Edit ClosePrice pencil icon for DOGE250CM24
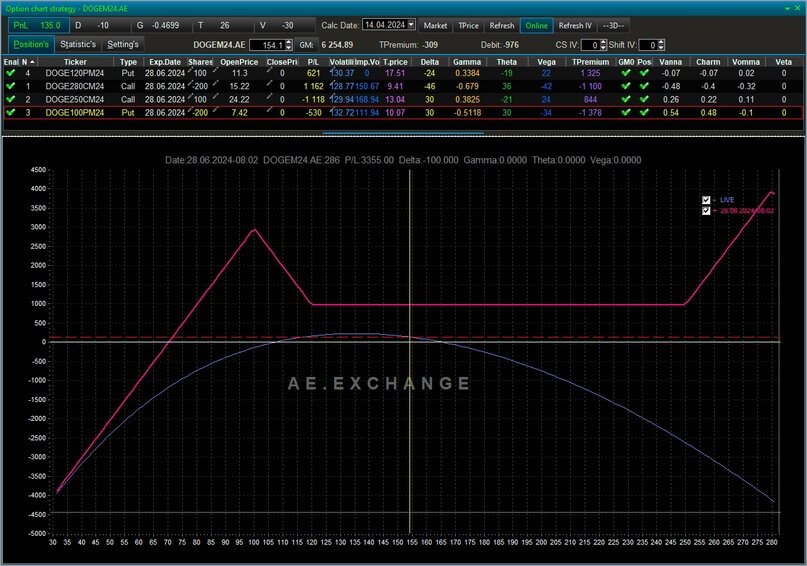Screen dimensions: 807x566 click(269, 96)
